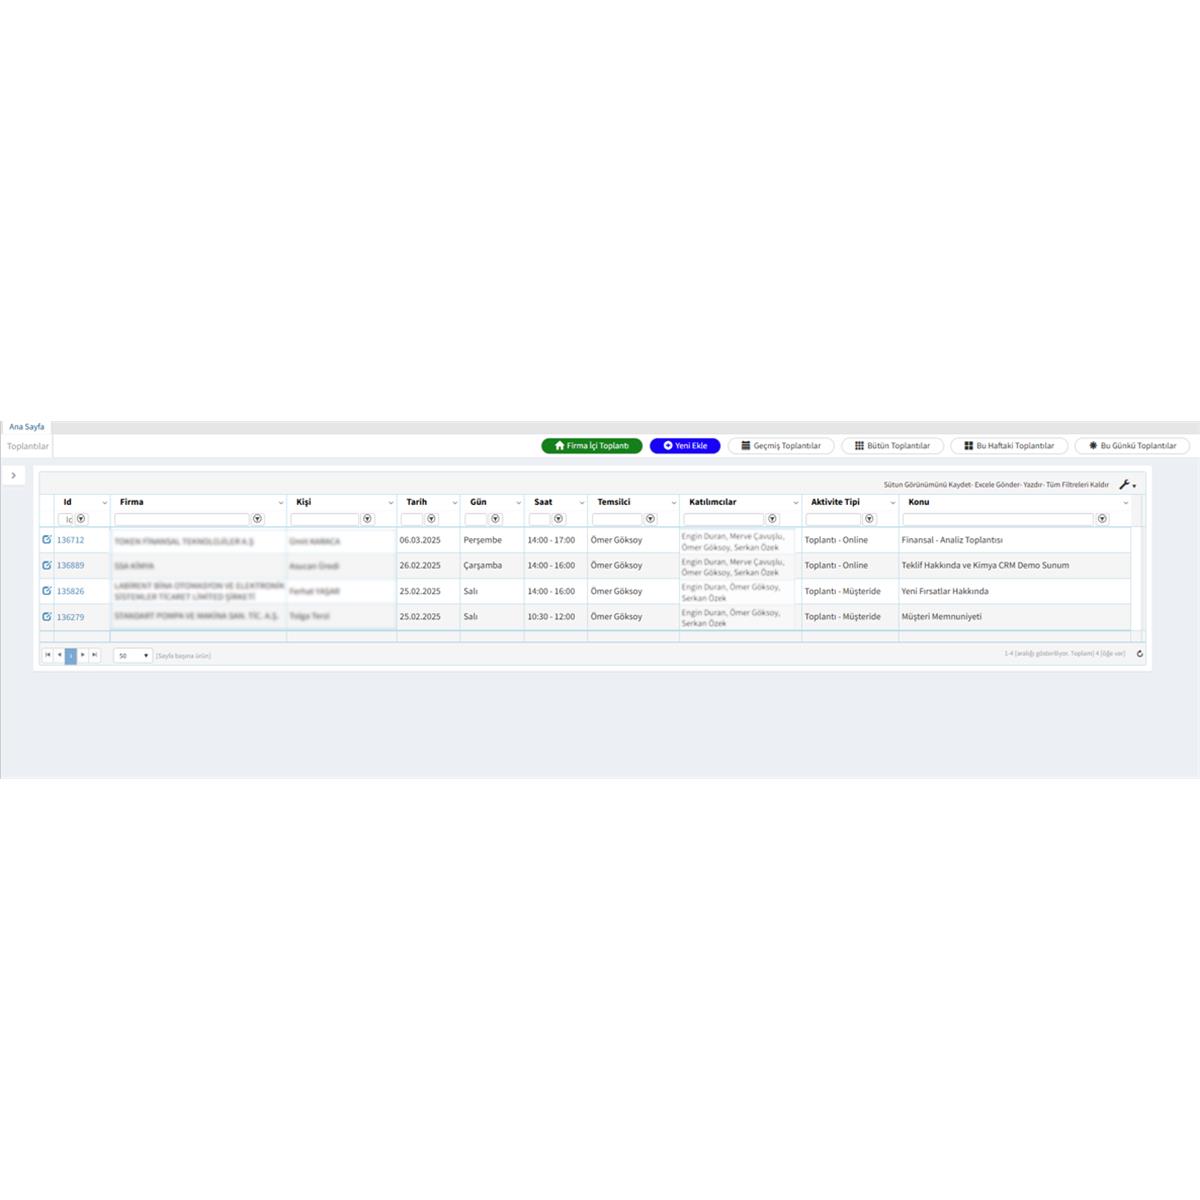The height and width of the screenshot is (1200, 1200).
Task: Go to the previous grid page
Action: [59, 656]
